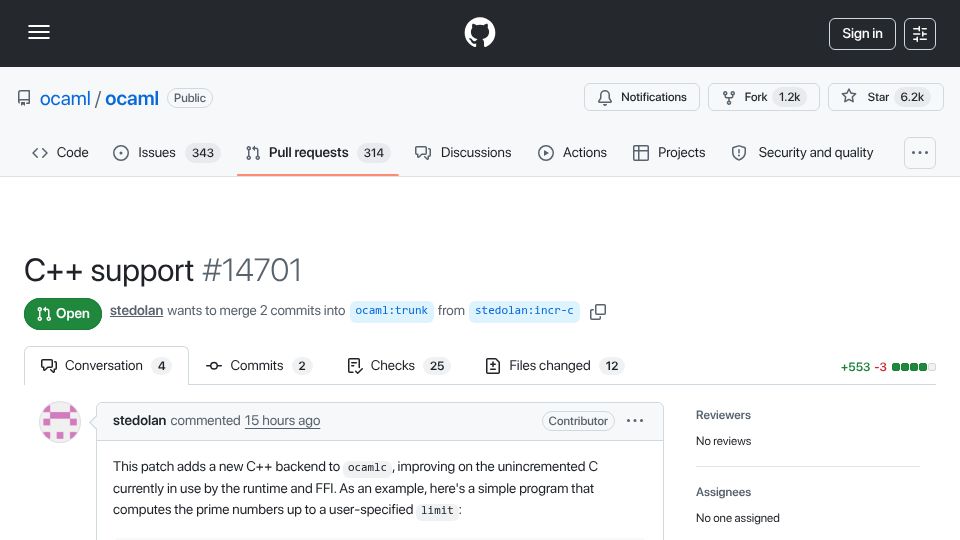Open the Issues tab

pyautogui.click(x=166, y=153)
